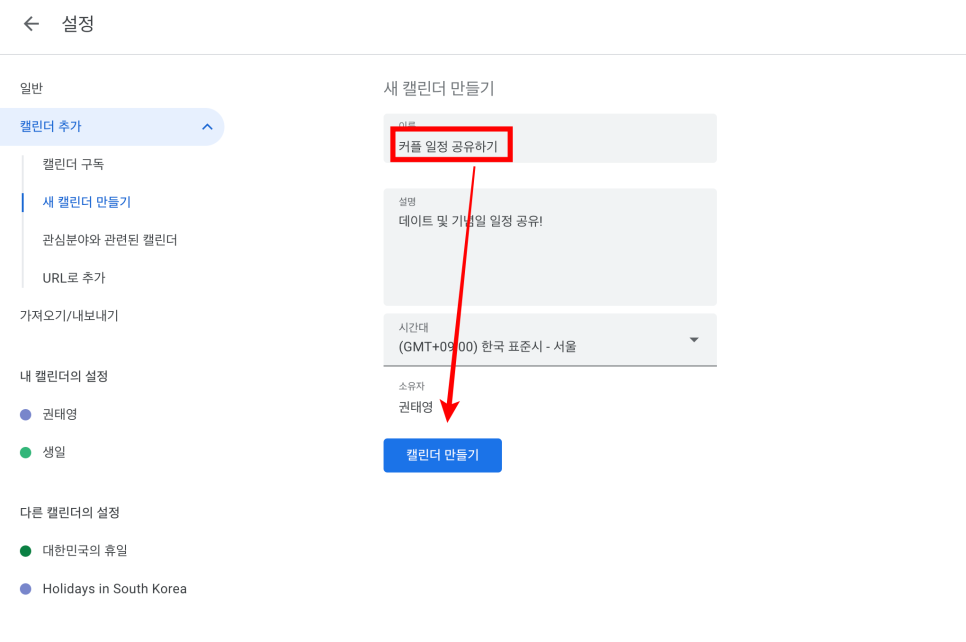Click the 다른 캘린더의 설정 heading
Viewport: 966px width, 642px height.
(70, 512)
